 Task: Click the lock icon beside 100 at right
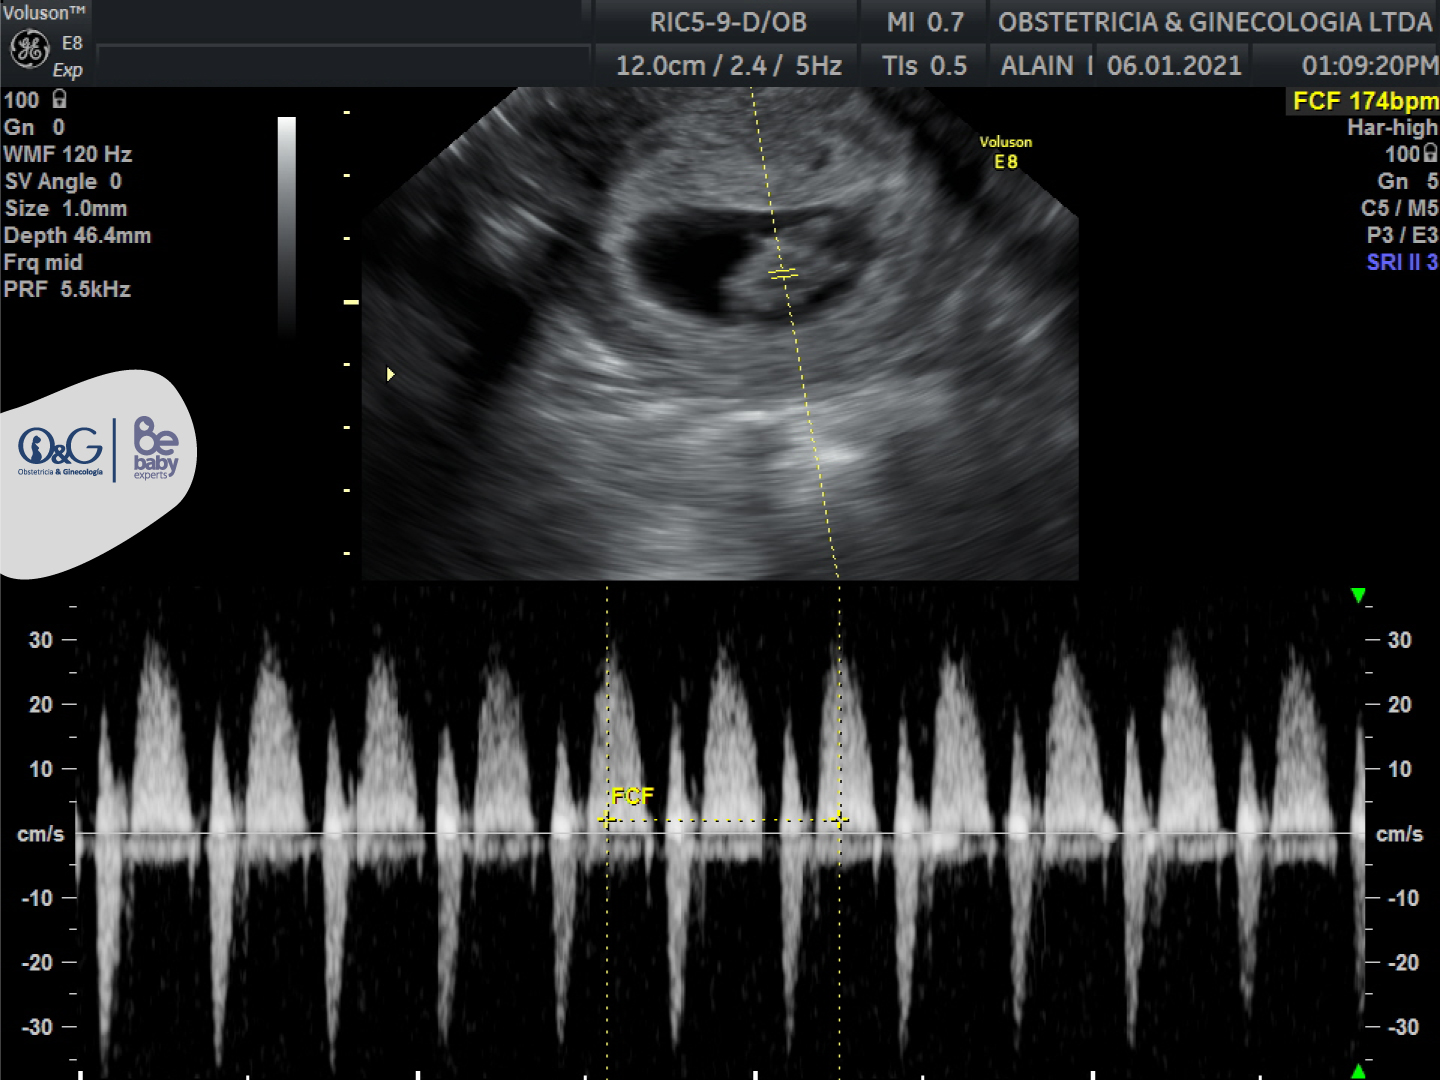pos(1431,153)
